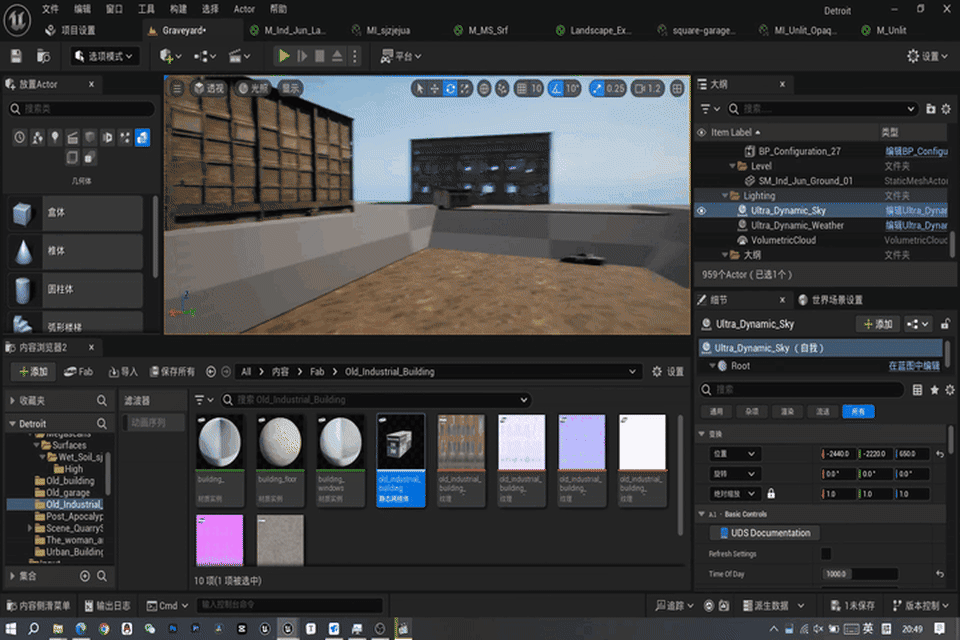Select the 所有 all filter in details
960x640 pixels.
pyautogui.click(x=858, y=412)
